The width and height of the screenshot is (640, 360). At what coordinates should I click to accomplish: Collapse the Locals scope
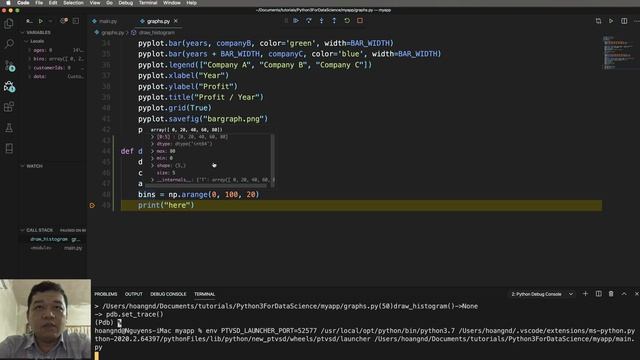pyautogui.click(x=37, y=41)
